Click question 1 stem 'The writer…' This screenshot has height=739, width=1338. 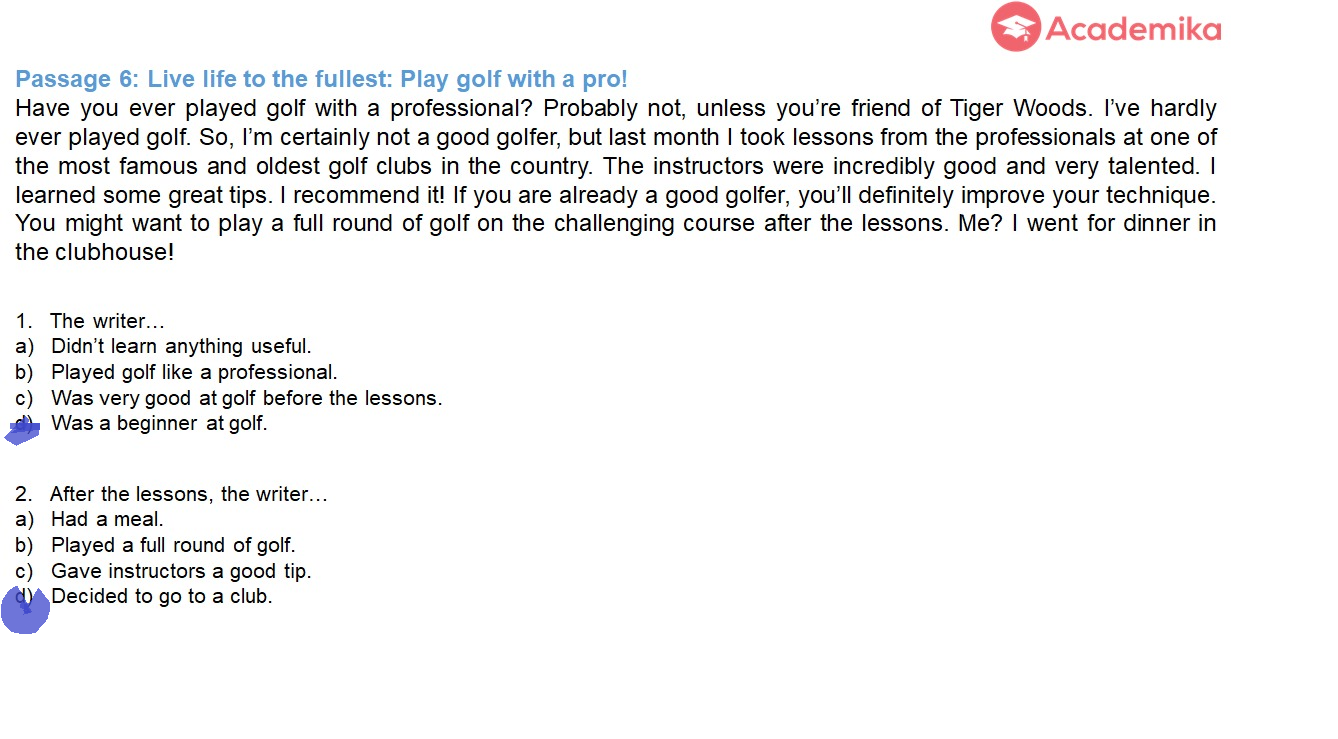[107, 321]
